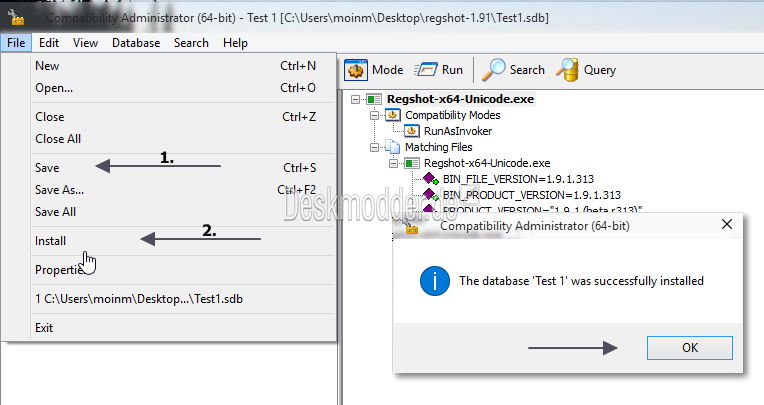764x405 pixels.
Task: Open the File menu
Action: (x=16, y=43)
